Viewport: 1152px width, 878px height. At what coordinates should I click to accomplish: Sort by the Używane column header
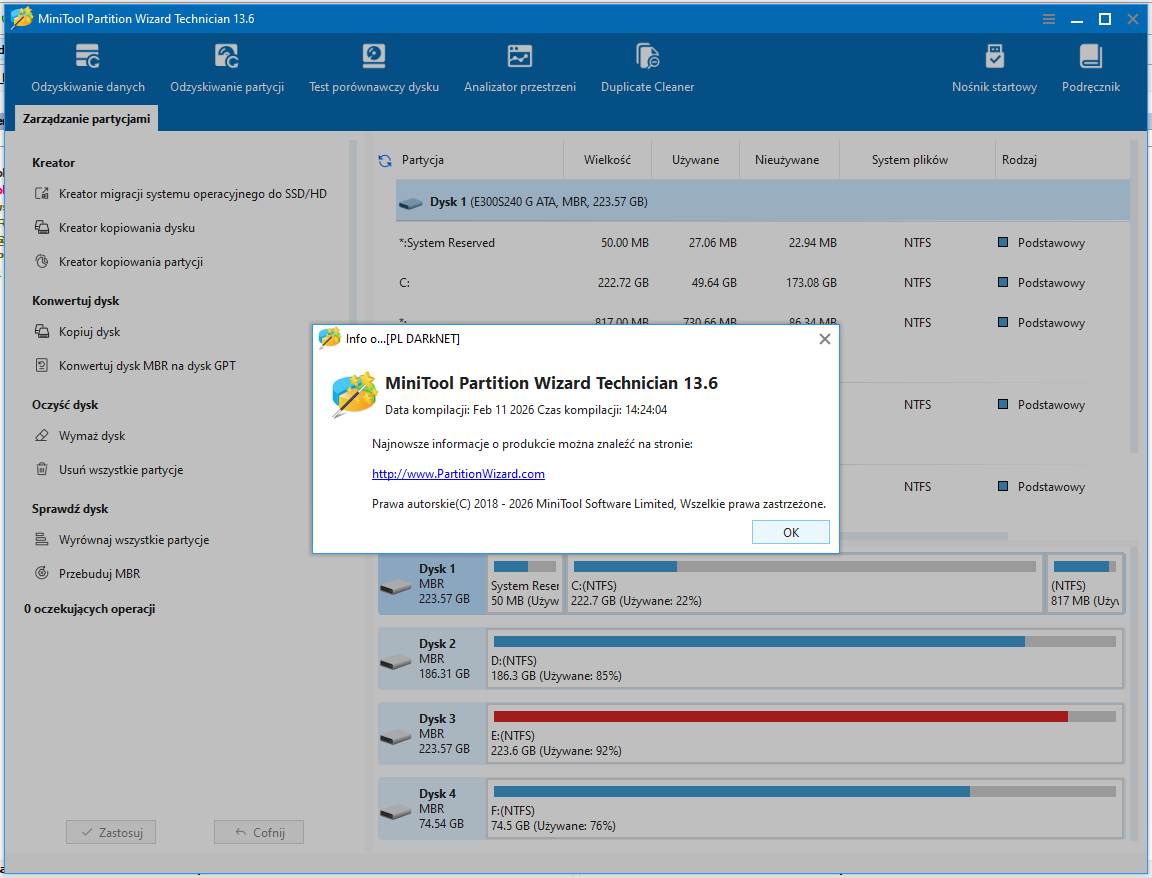[695, 159]
